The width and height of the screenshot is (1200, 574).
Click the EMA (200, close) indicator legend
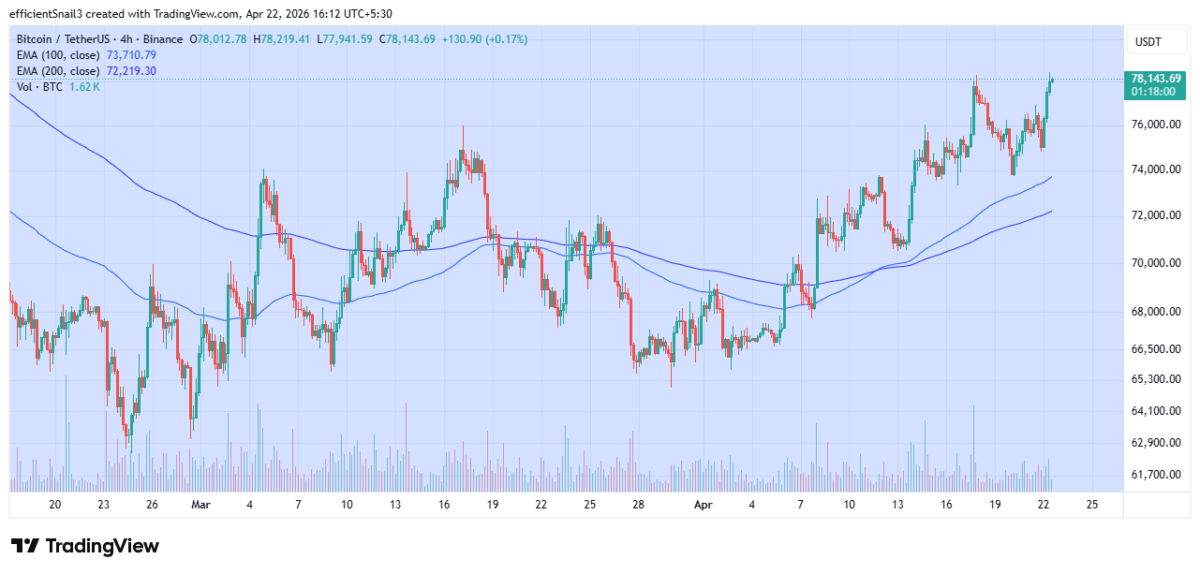coord(58,71)
